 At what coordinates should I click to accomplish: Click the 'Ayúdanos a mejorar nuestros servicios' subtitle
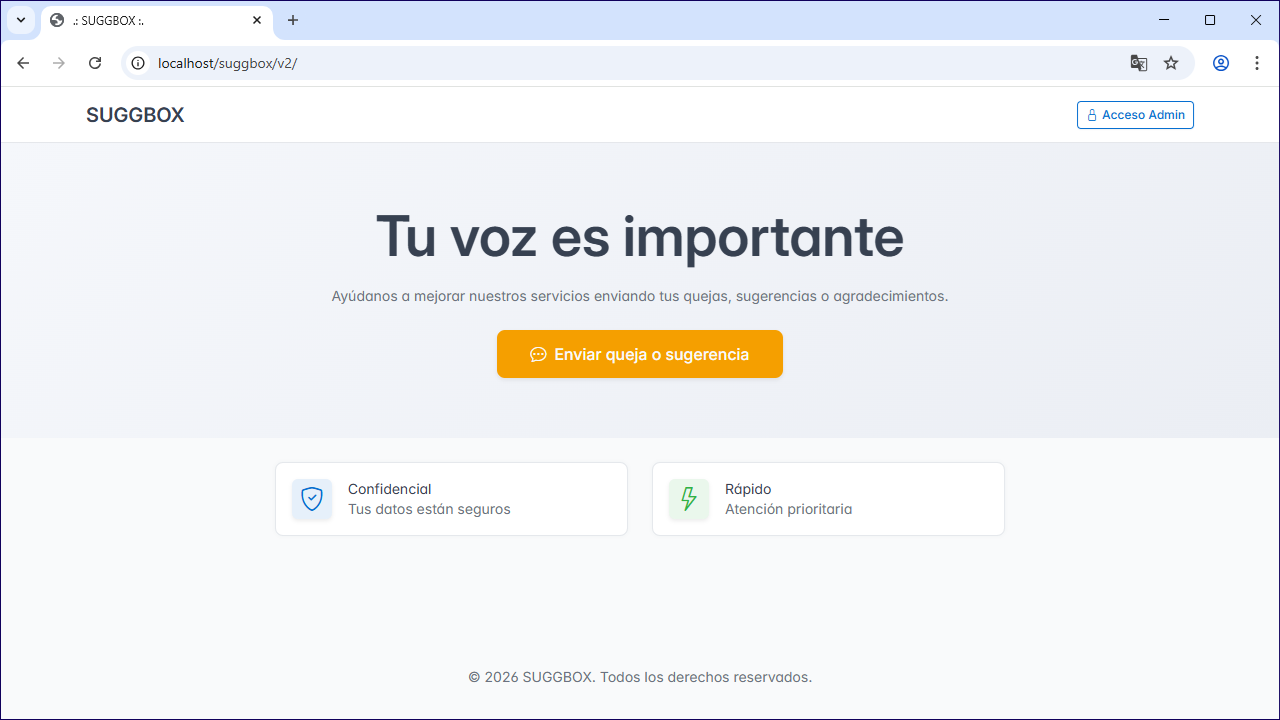(x=640, y=296)
